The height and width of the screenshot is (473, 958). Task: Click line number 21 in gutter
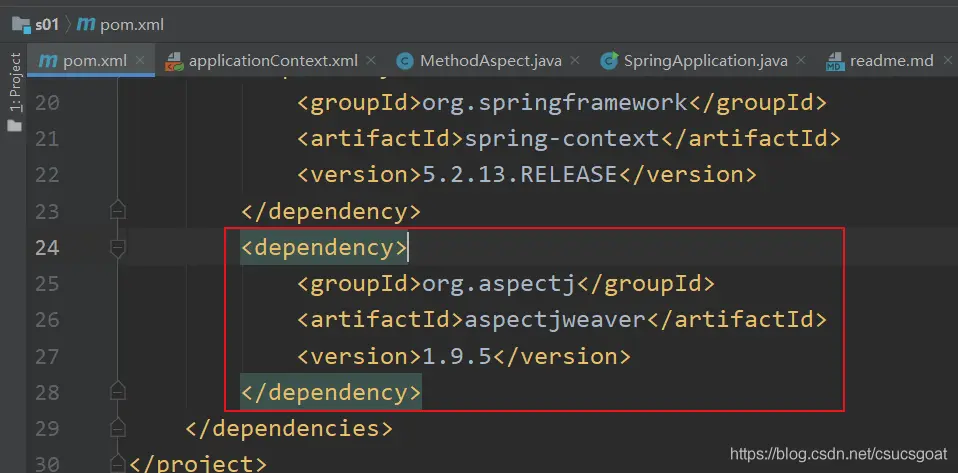47,139
